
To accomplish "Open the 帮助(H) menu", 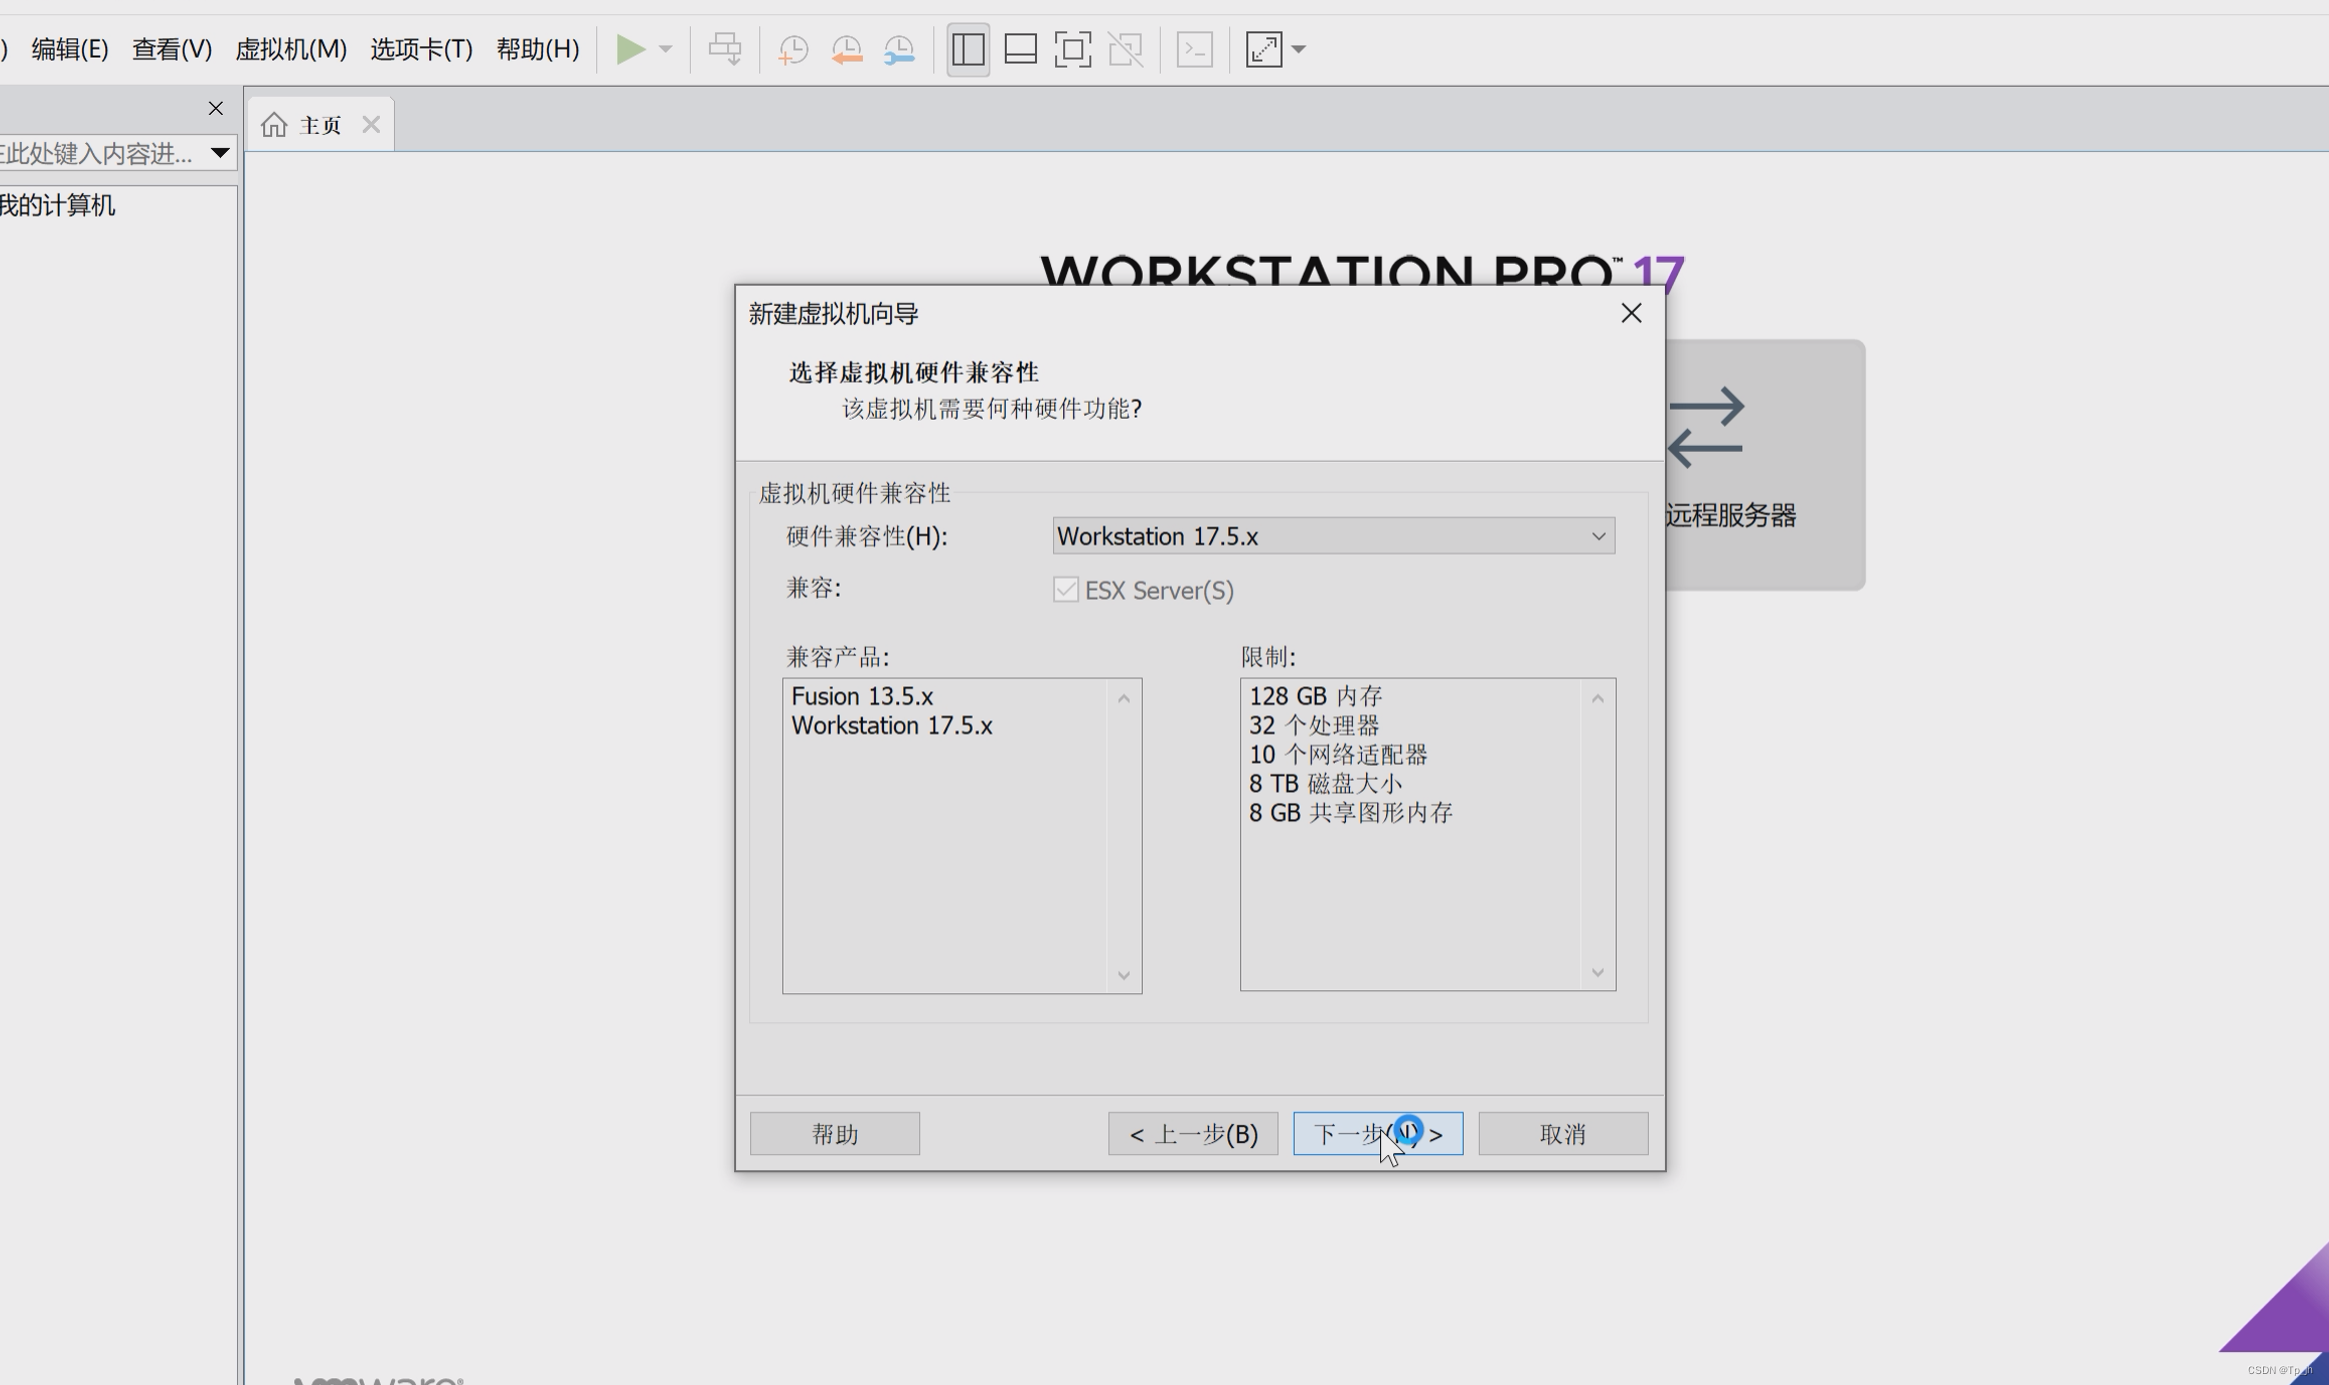I will click(538, 49).
